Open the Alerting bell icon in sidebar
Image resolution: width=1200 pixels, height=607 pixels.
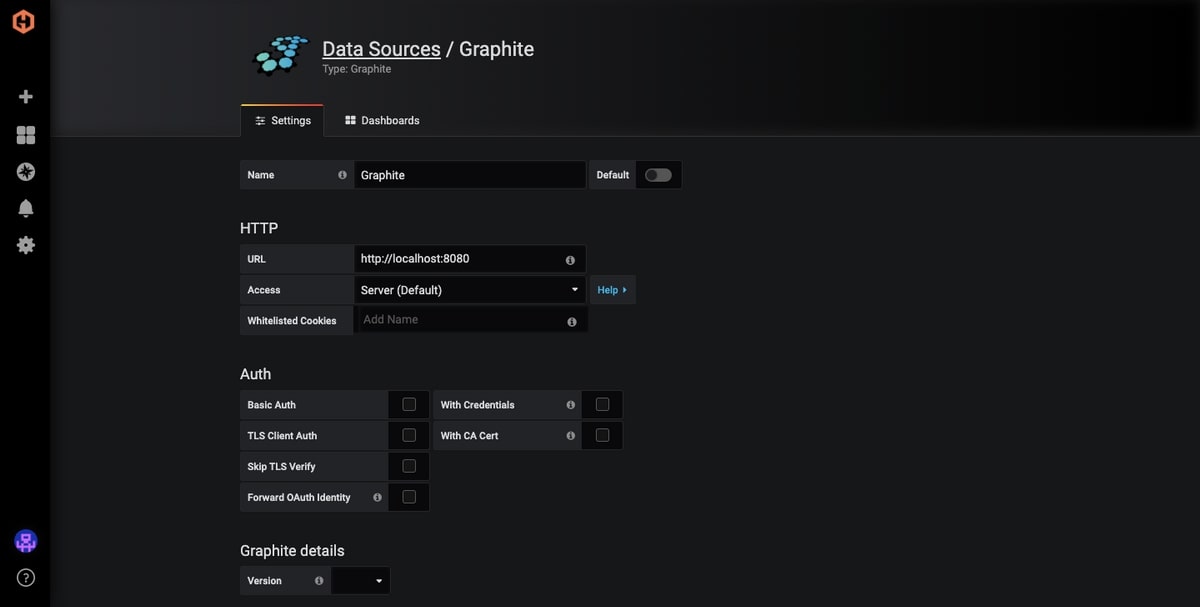tap(26, 208)
